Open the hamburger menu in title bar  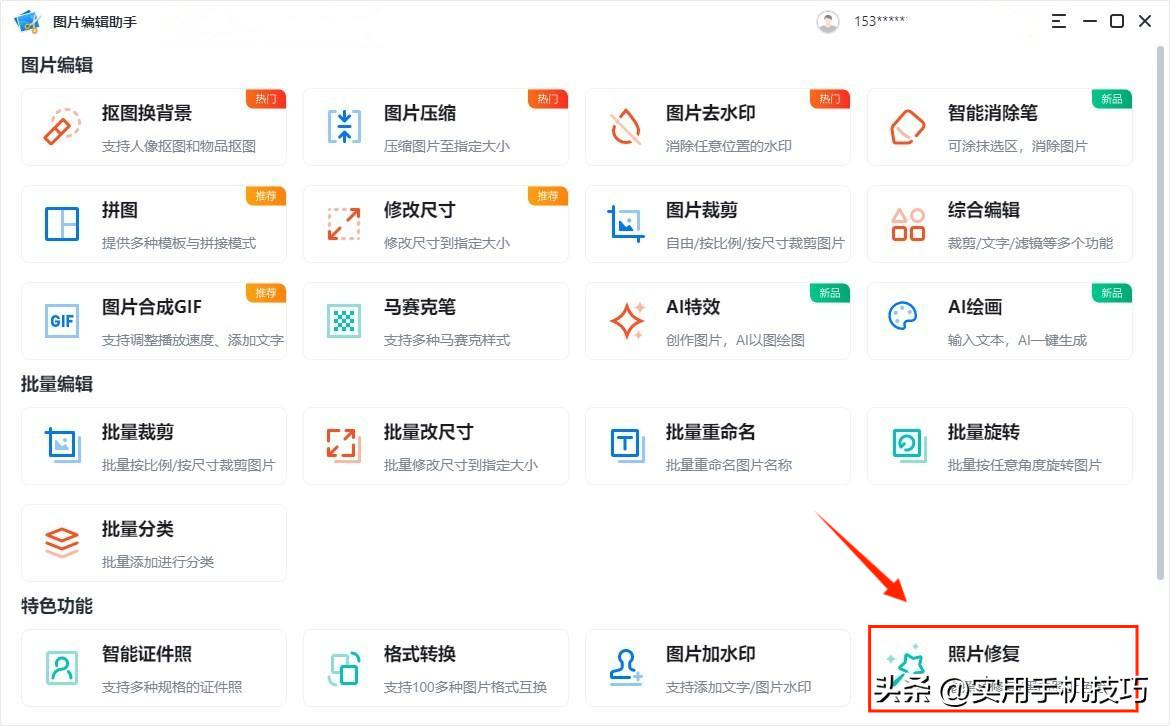[x=1058, y=20]
